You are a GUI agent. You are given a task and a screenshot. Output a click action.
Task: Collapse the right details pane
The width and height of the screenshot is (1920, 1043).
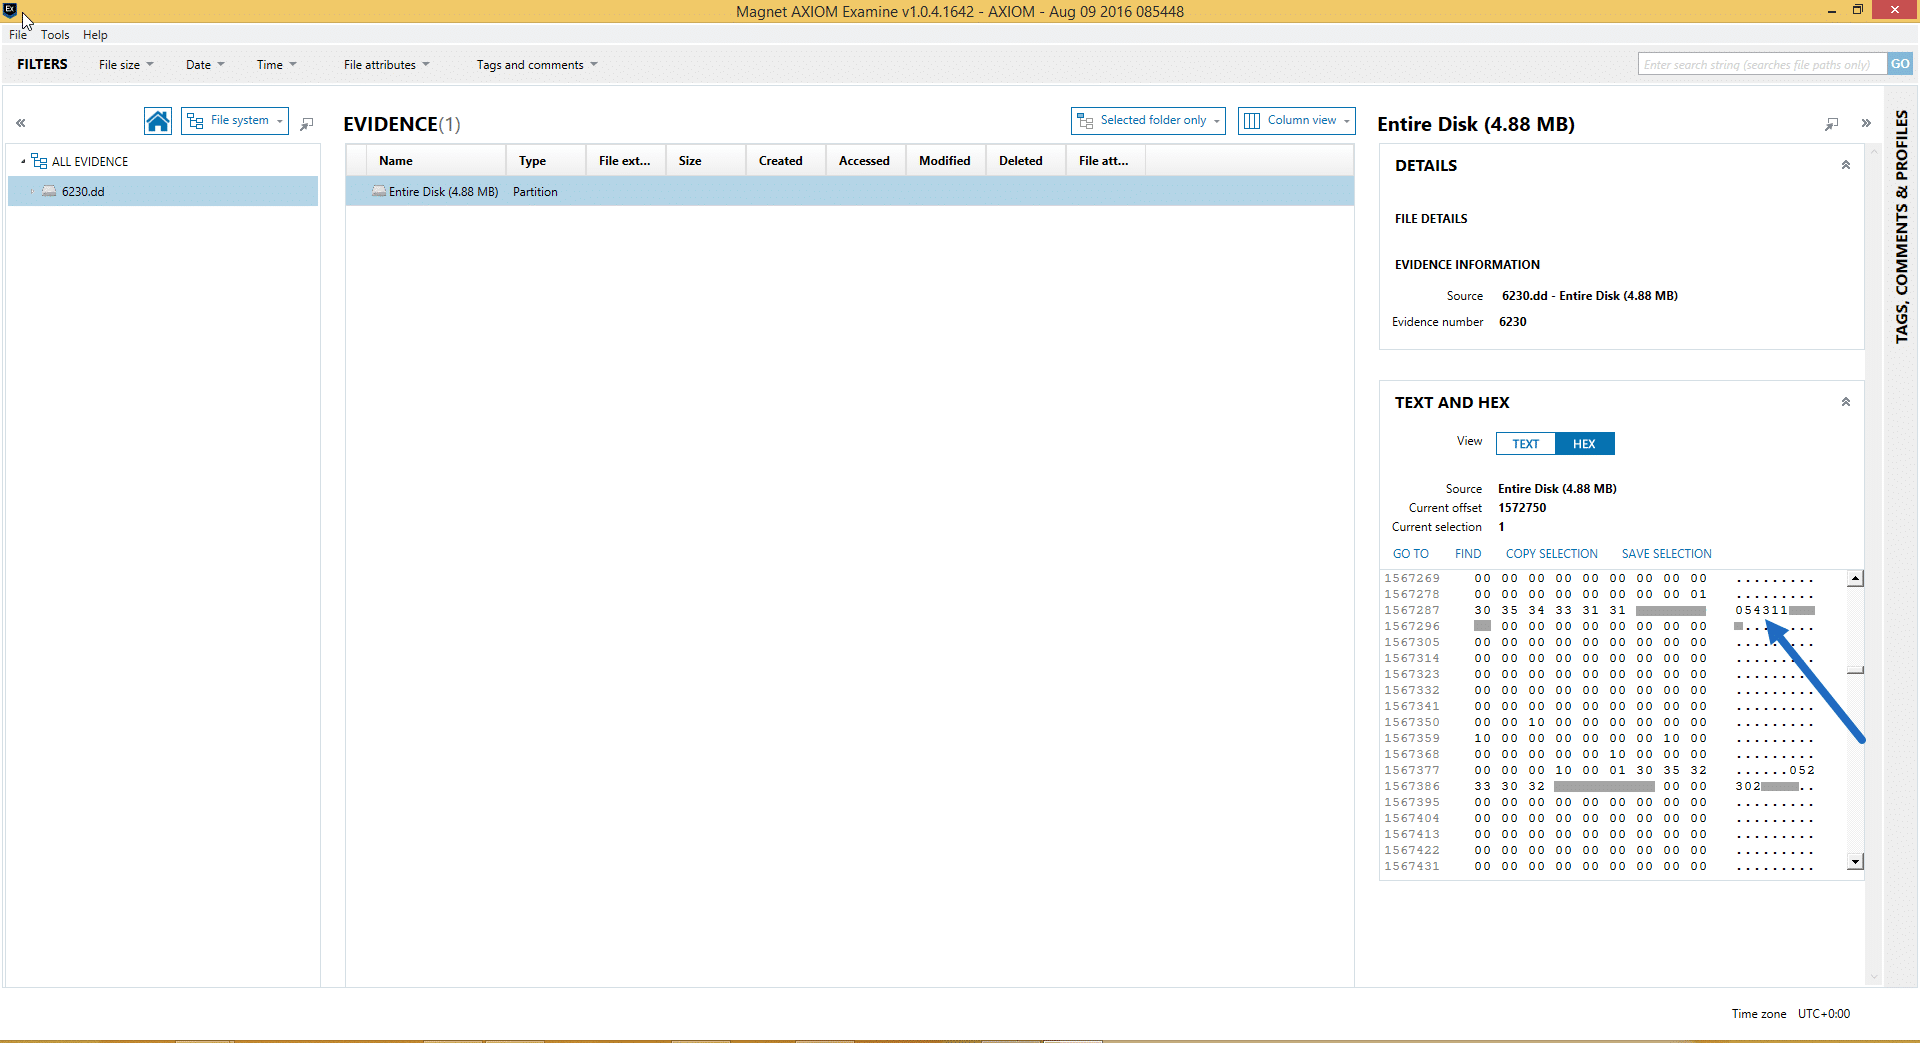[1866, 123]
